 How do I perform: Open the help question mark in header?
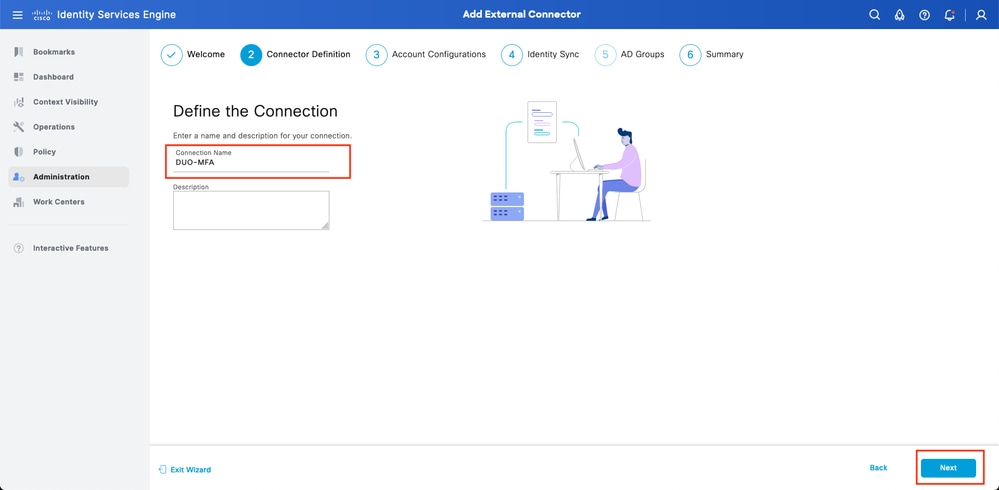924,15
